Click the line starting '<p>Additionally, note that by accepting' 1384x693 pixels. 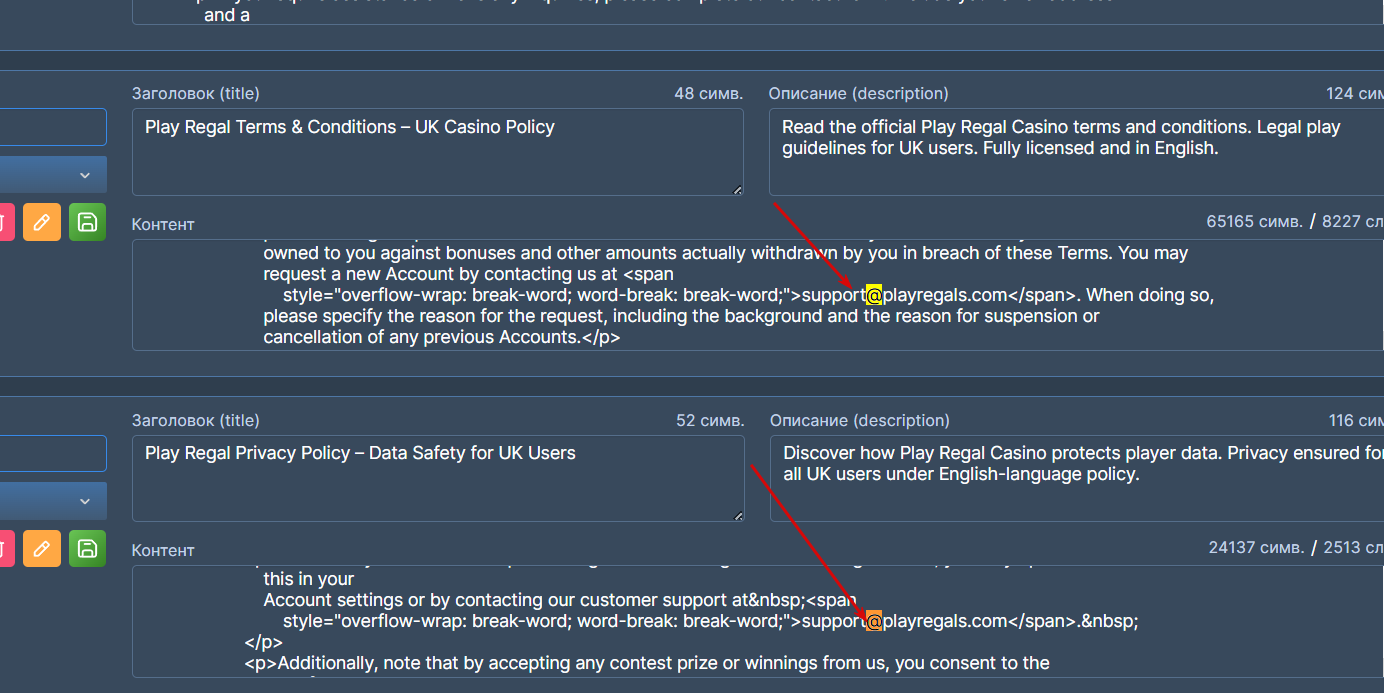coord(647,662)
